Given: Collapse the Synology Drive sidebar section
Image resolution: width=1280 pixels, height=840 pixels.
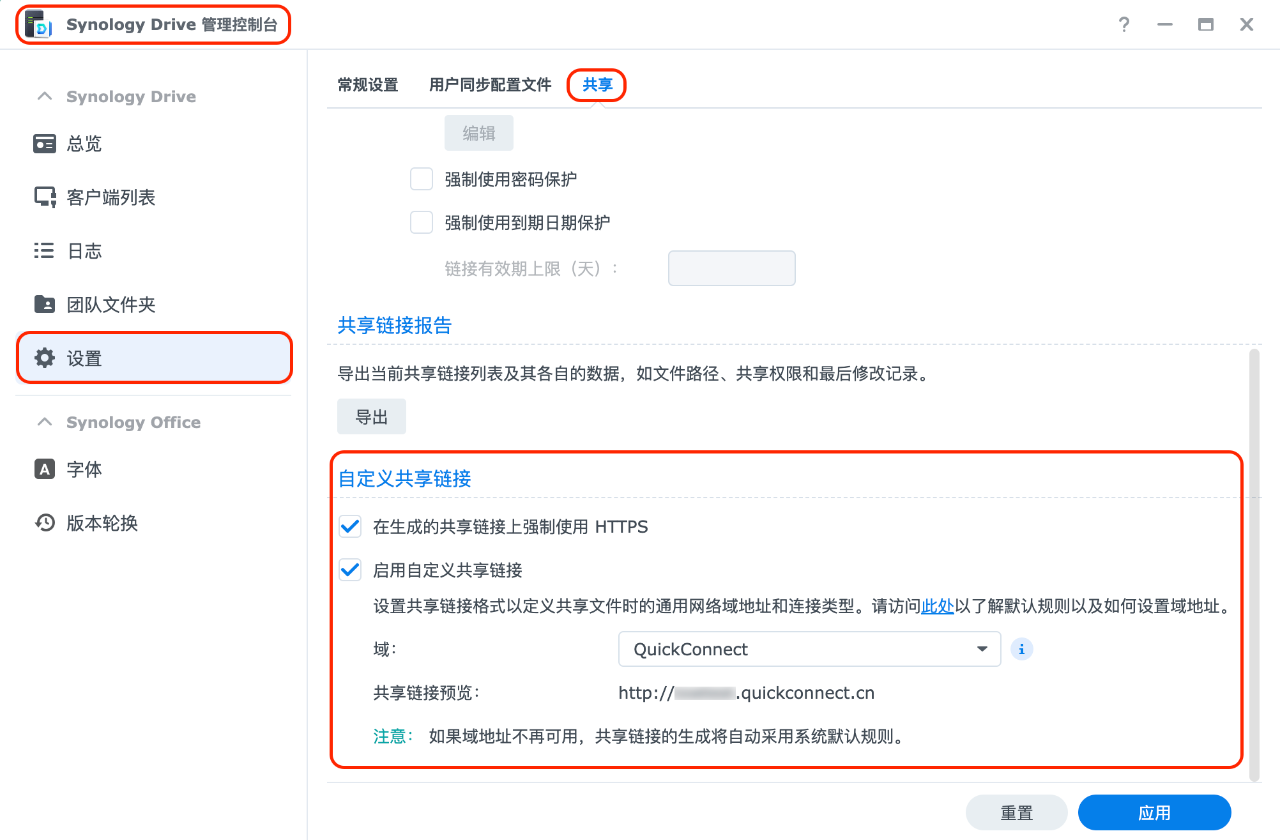Looking at the screenshot, I should pyautogui.click(x=44, y=97).
